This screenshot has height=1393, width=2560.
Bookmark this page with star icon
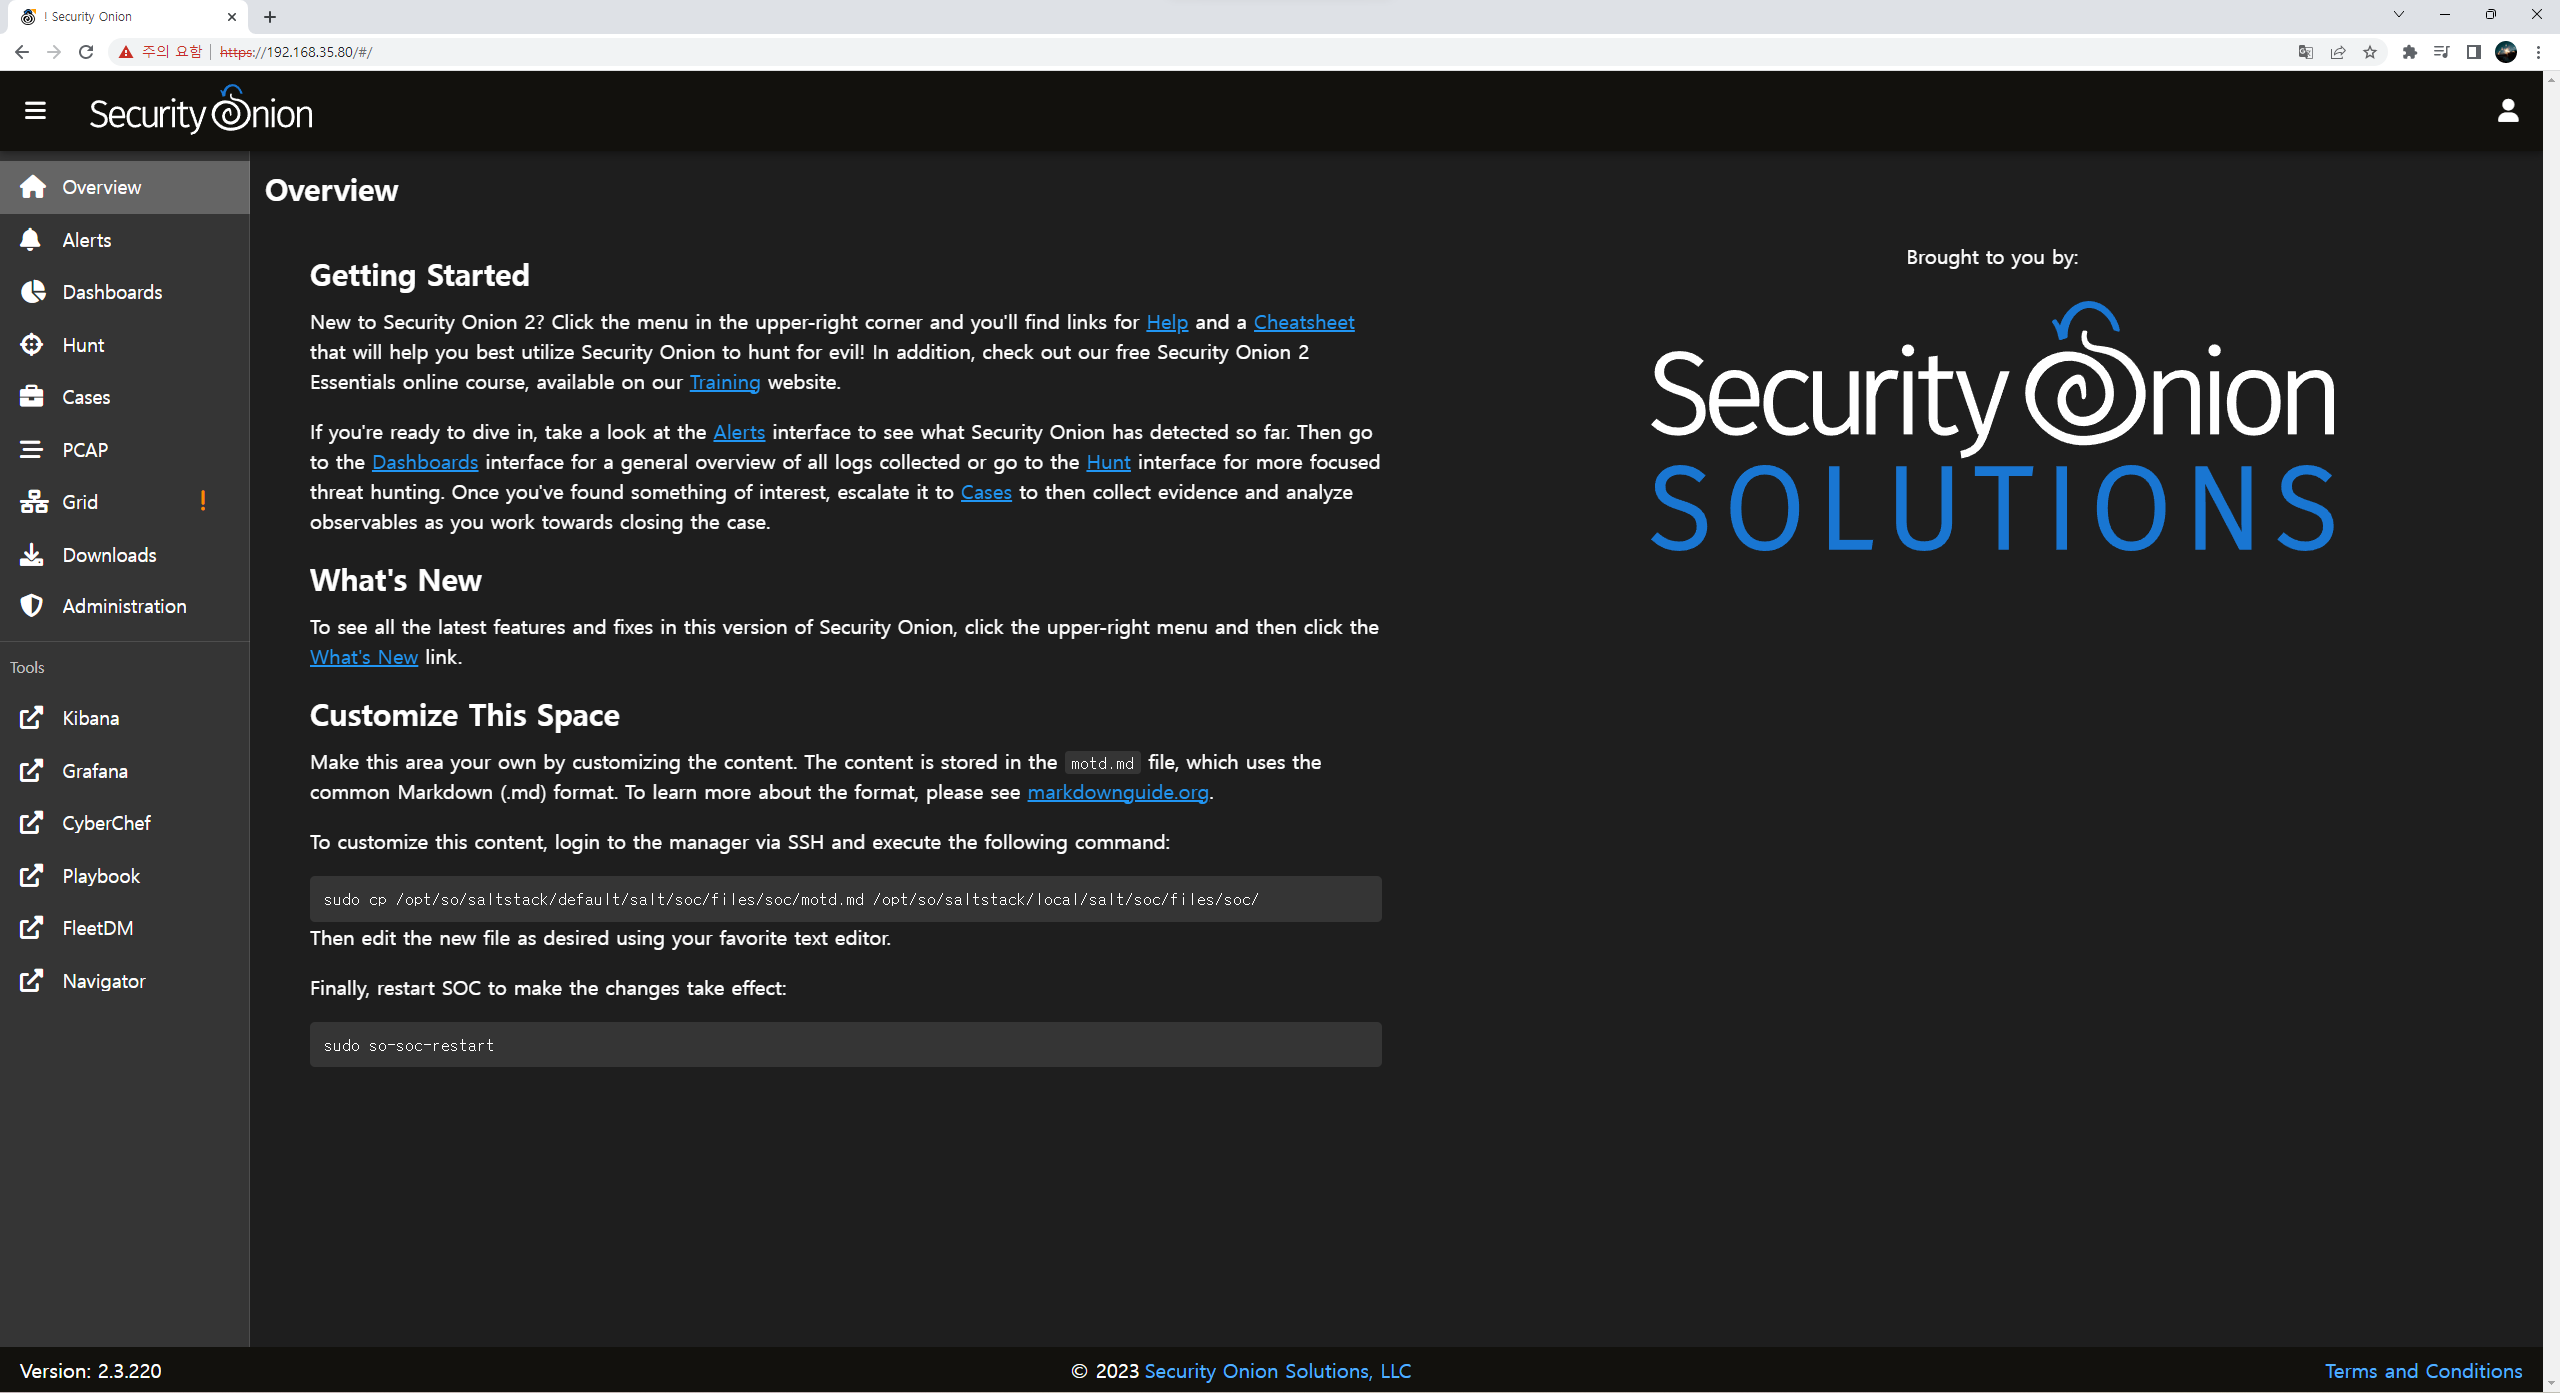2370,52
